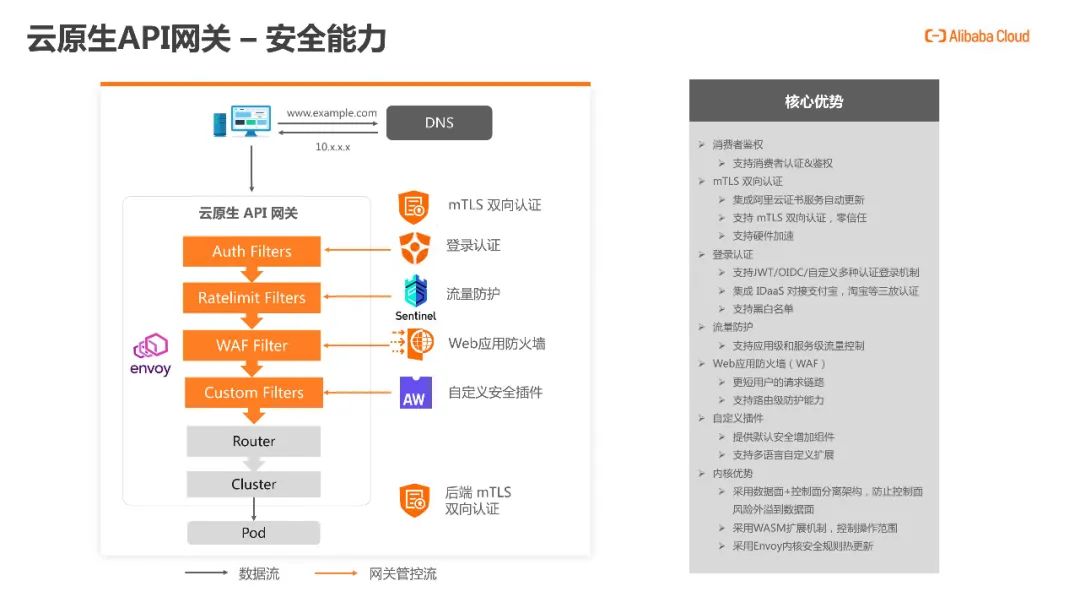
Task: Click the login authentication icon beside 登录认证
Action: click(415, 248)
